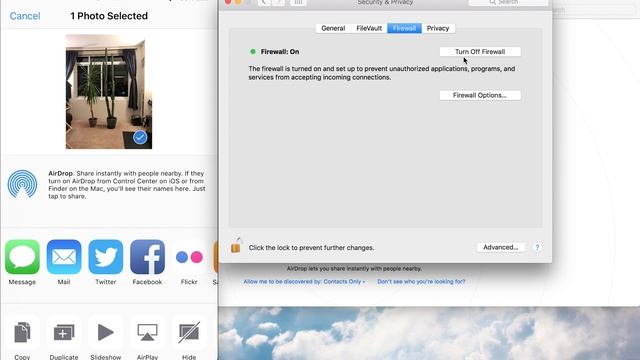Click the lock icon to prevent changes
This screenshot has width=640, height=360.
point(236,246)
